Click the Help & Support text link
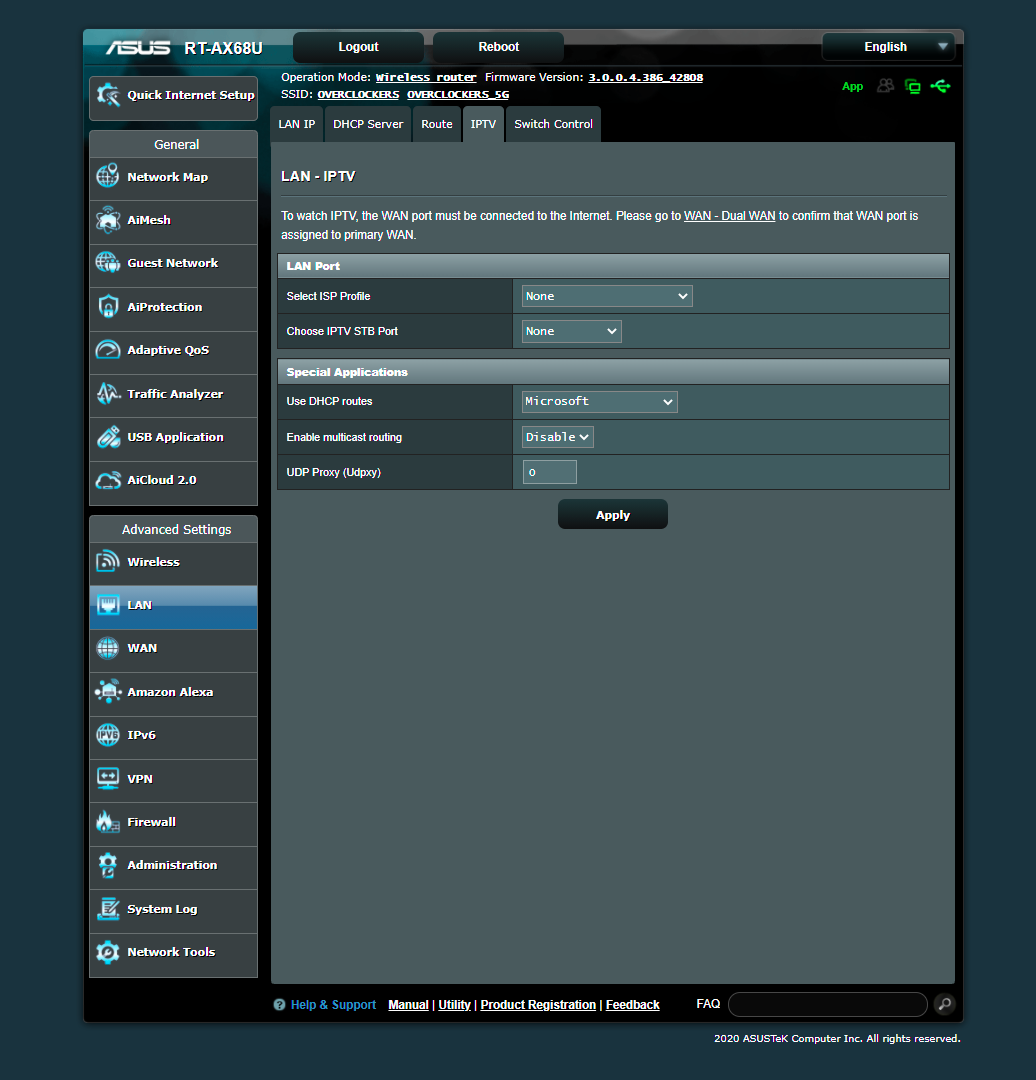 [x=333, y=1005]
